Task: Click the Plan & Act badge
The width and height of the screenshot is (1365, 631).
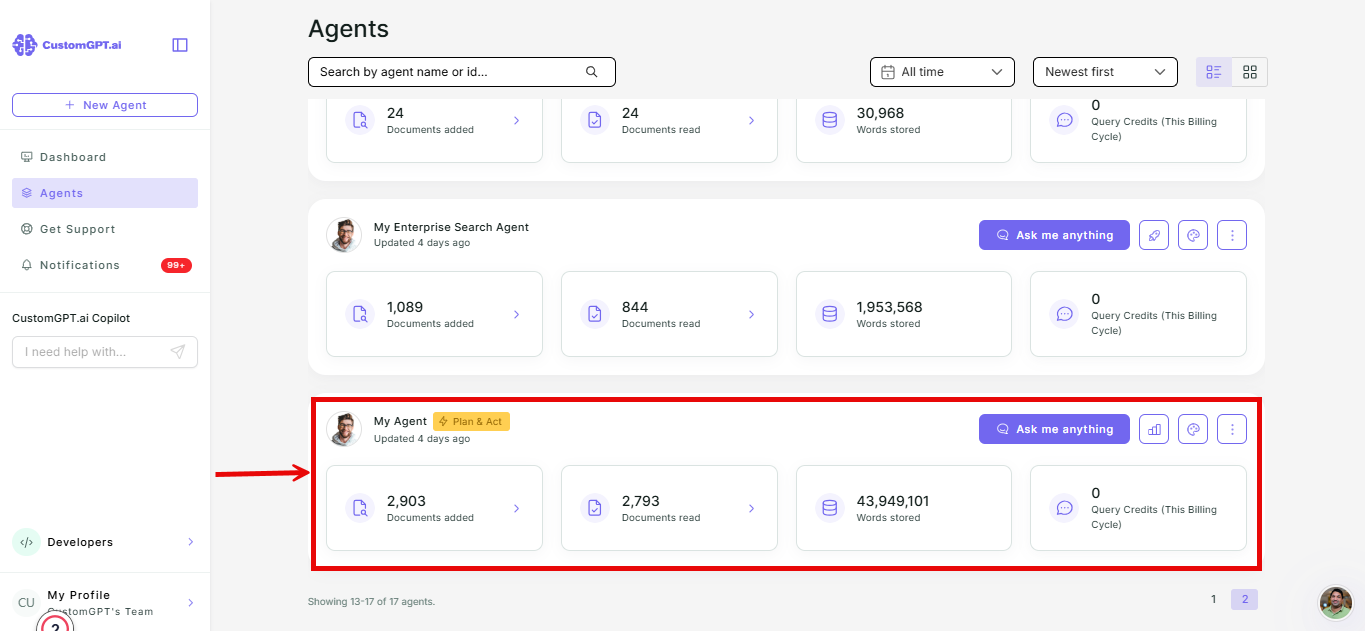Action: [x=471, y=422]
